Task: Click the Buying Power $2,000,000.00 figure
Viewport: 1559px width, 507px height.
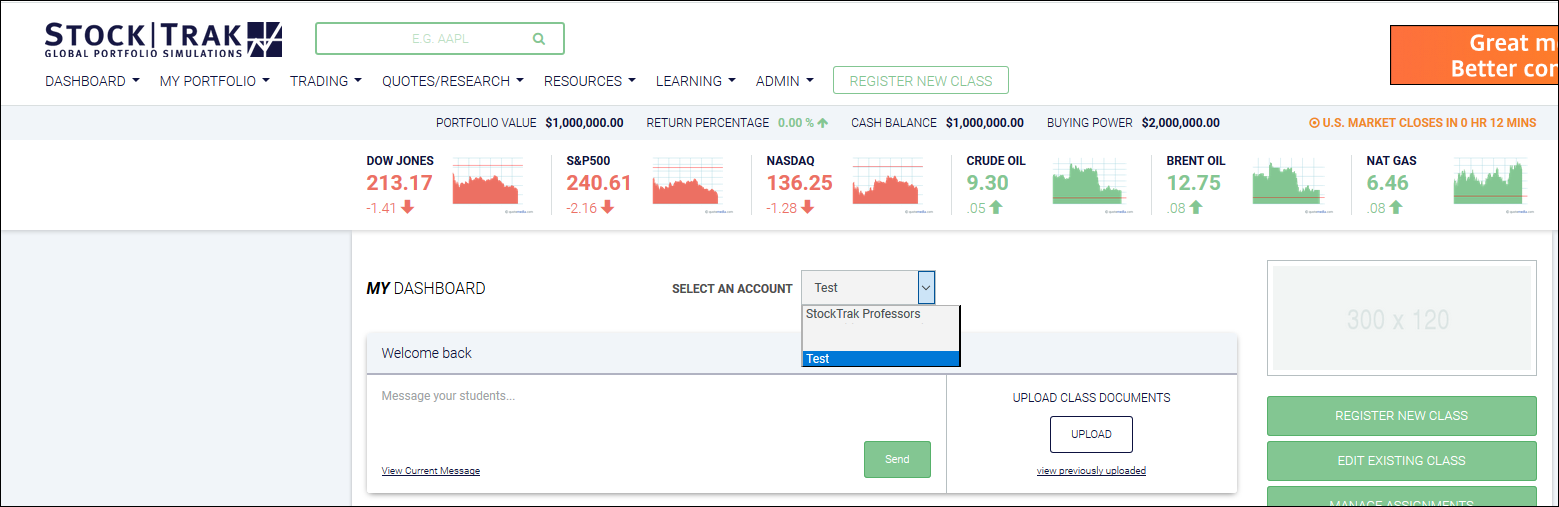Action: click(1180, 123)
